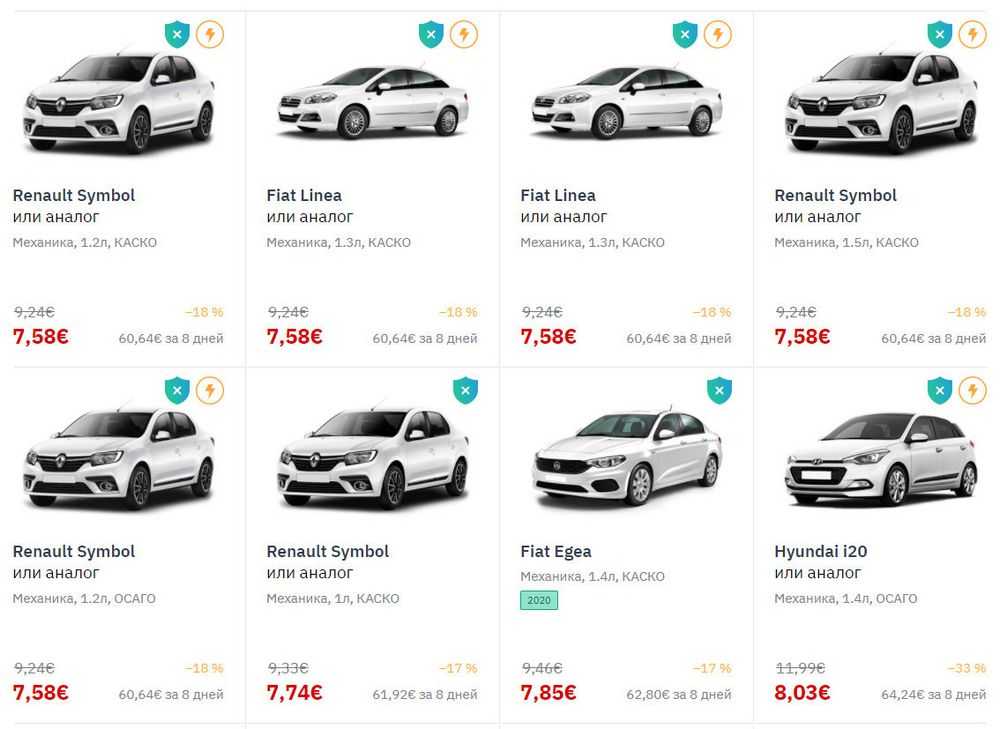Screen dimensions: 1000x729
Task: Select the 7,85€ price on Fiat Egea
Action: coord(549,692)
